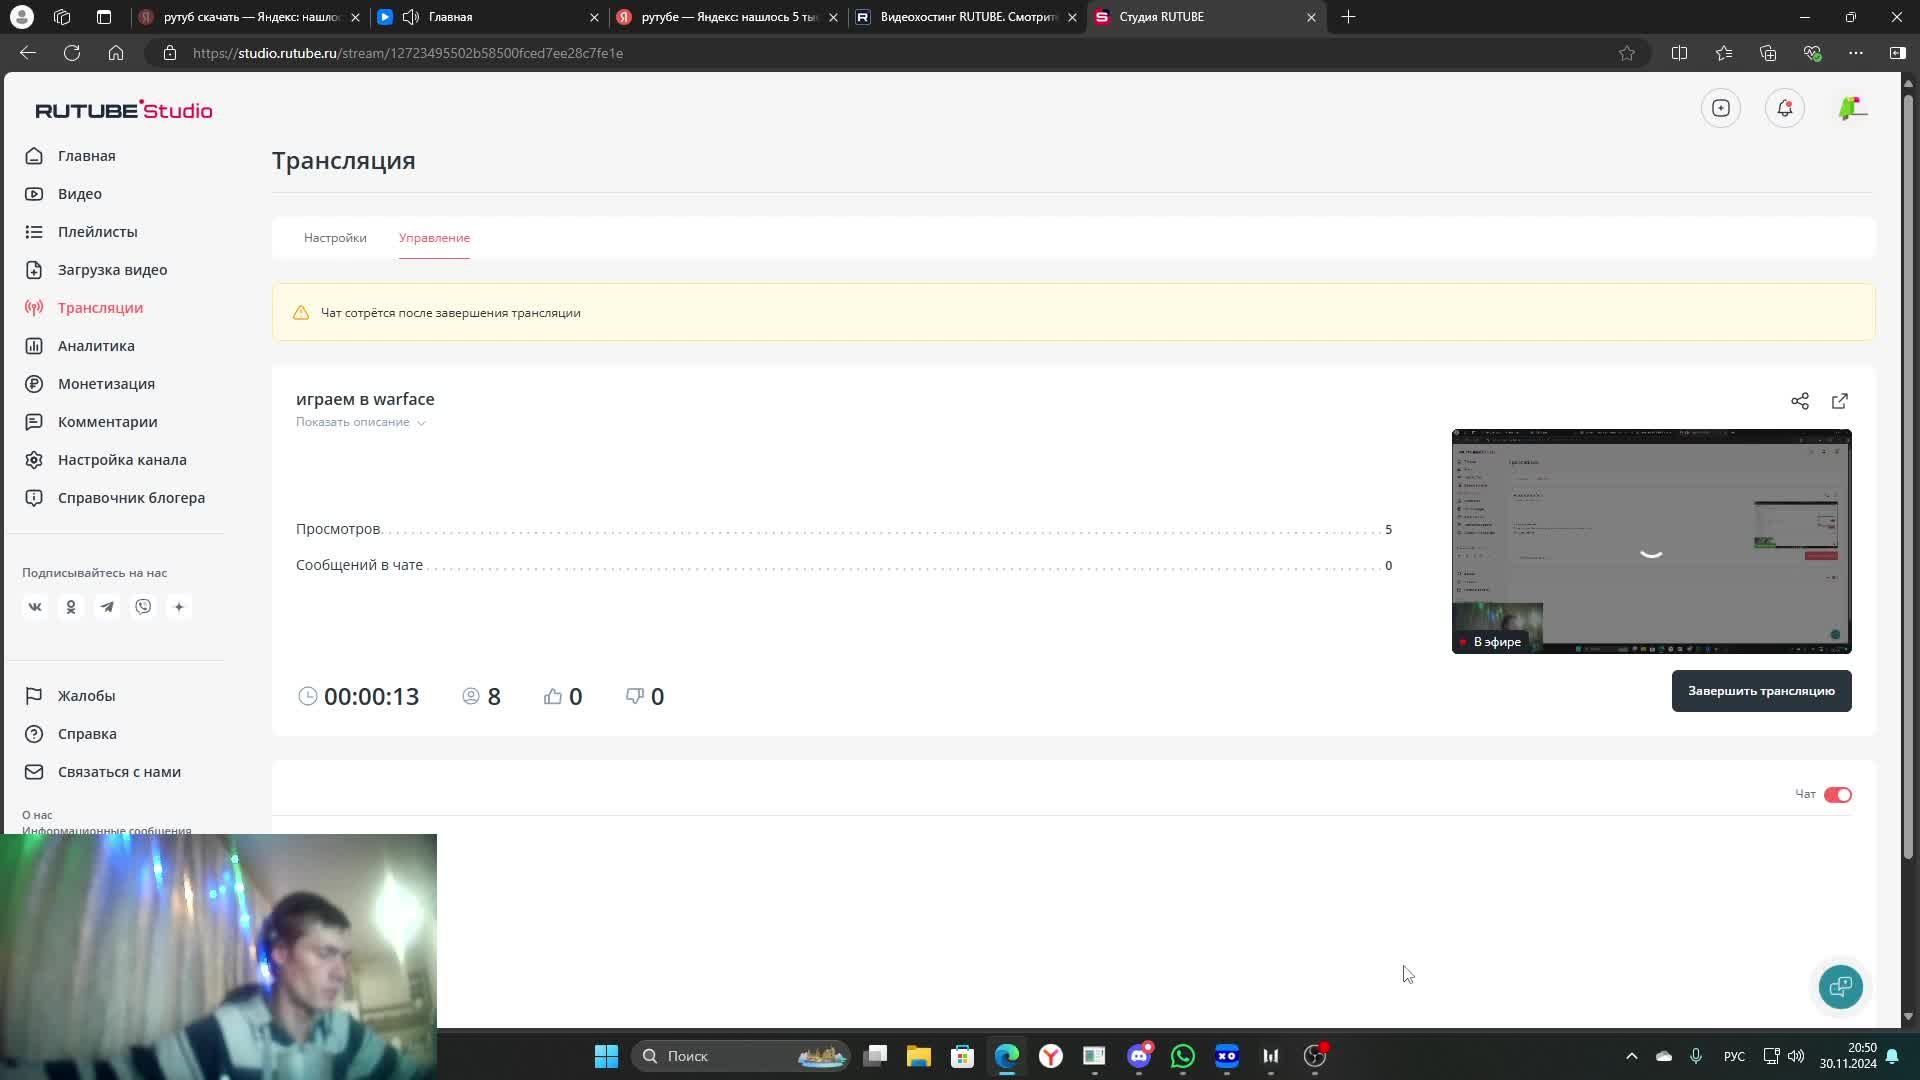1920x1080 pixels.
Task: Click the user avatar icon
Action: point(1851,108)
